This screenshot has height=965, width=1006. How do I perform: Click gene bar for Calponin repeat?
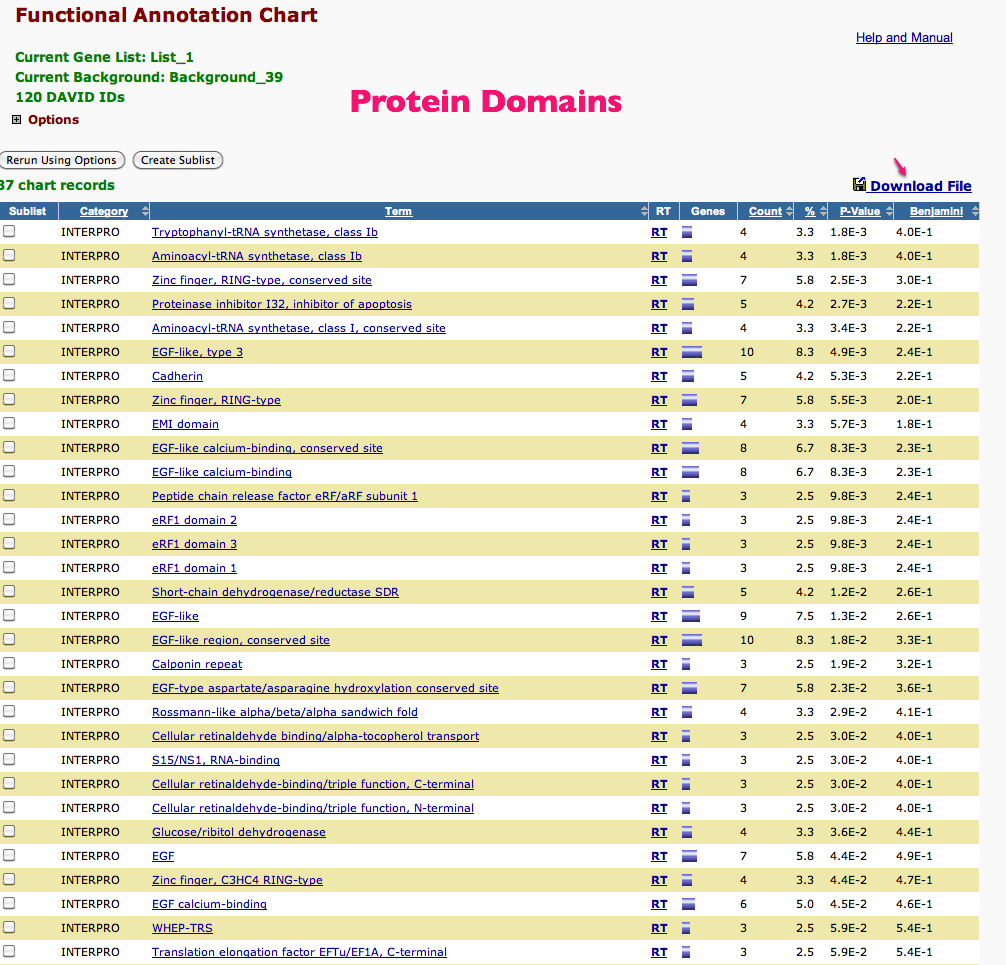point(686,664)
